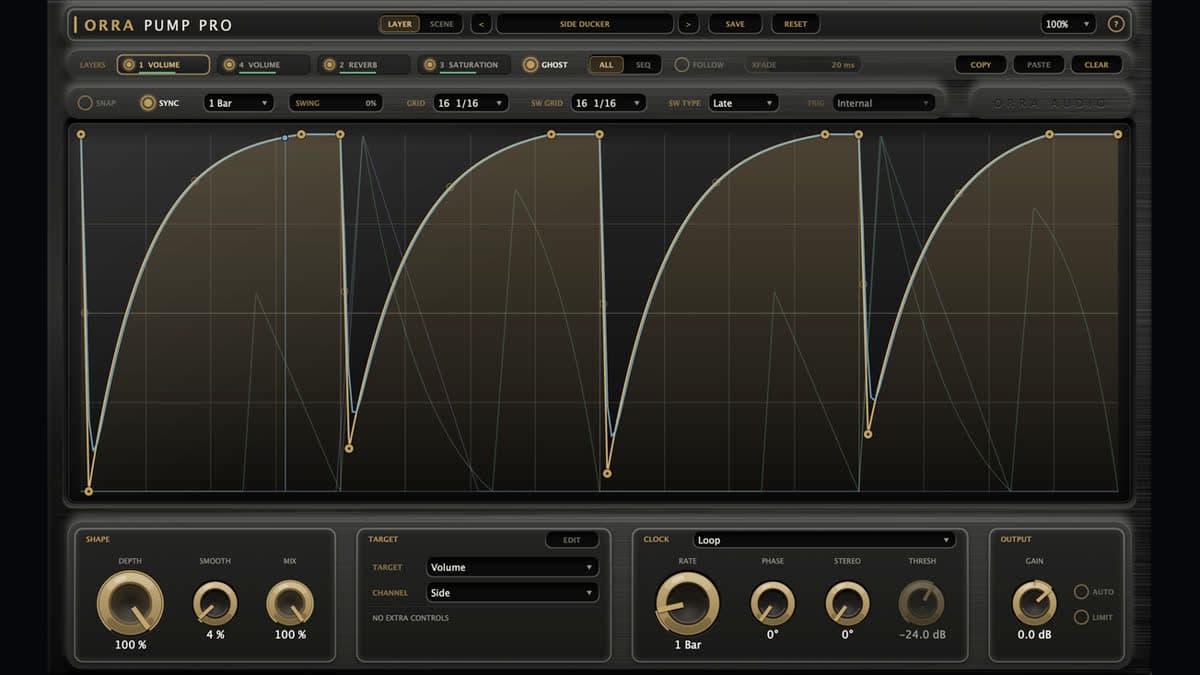The image size is (1200, 675).
Task: Toggle power icon of layer 4 Volume
Action: tap(229, 65)
